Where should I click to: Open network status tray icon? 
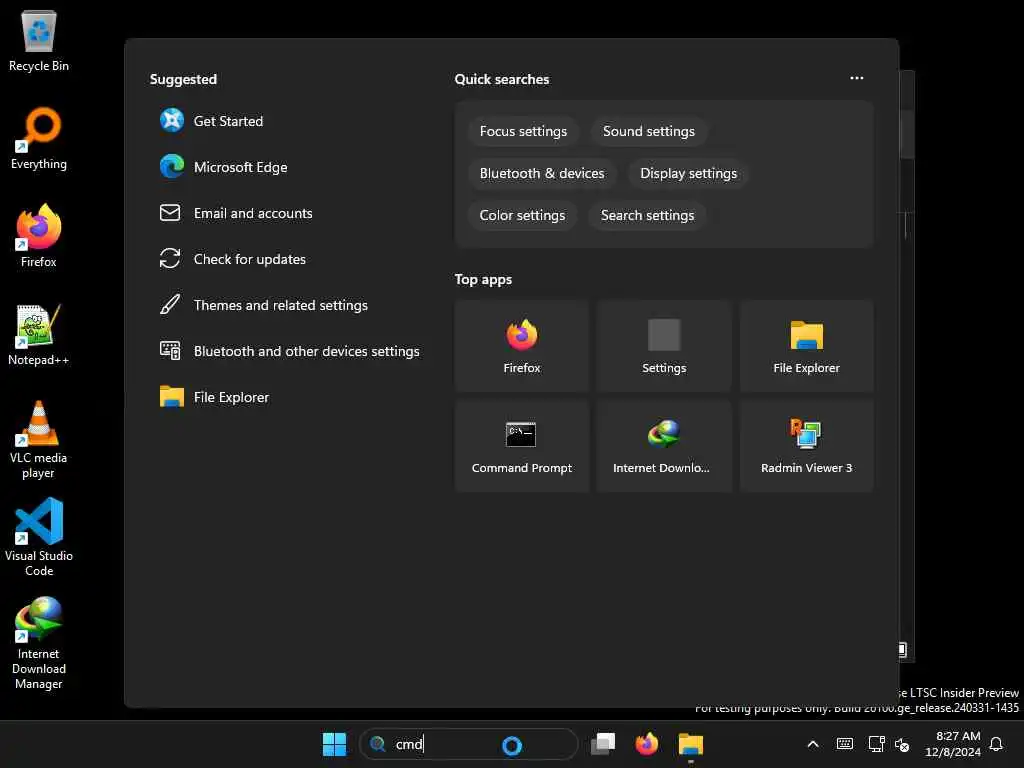coord(876,744)
